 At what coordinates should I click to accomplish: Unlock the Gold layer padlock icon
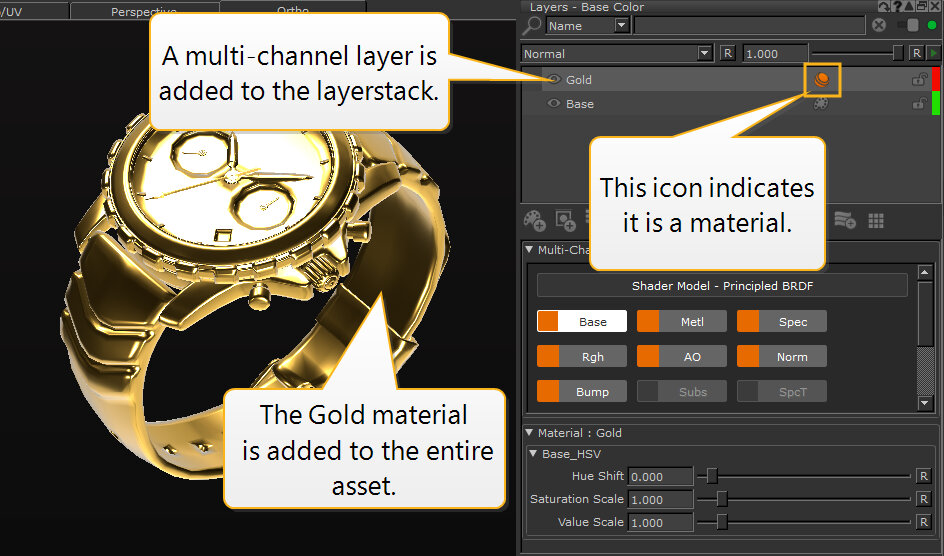coord(918,80)
